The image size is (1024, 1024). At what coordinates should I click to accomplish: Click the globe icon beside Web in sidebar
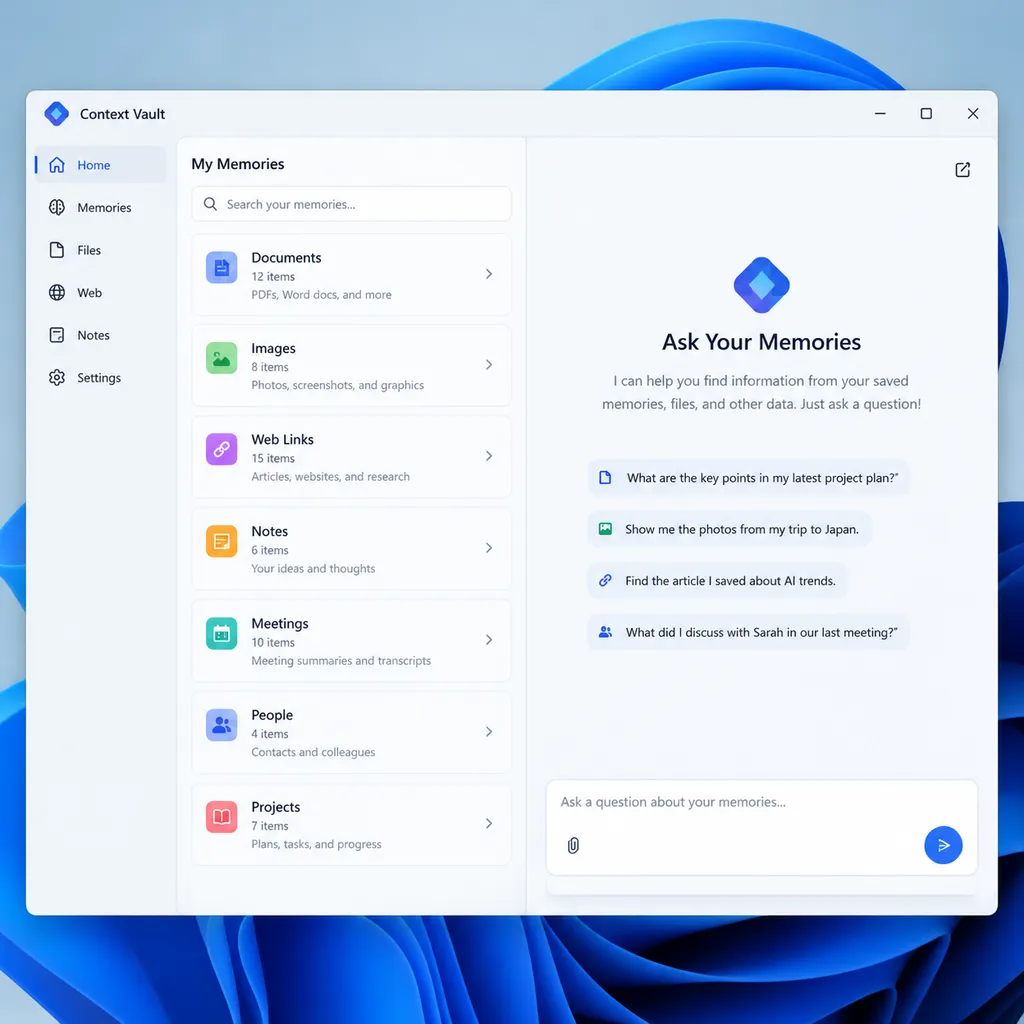pyautogui.click(x=57, y=293)
